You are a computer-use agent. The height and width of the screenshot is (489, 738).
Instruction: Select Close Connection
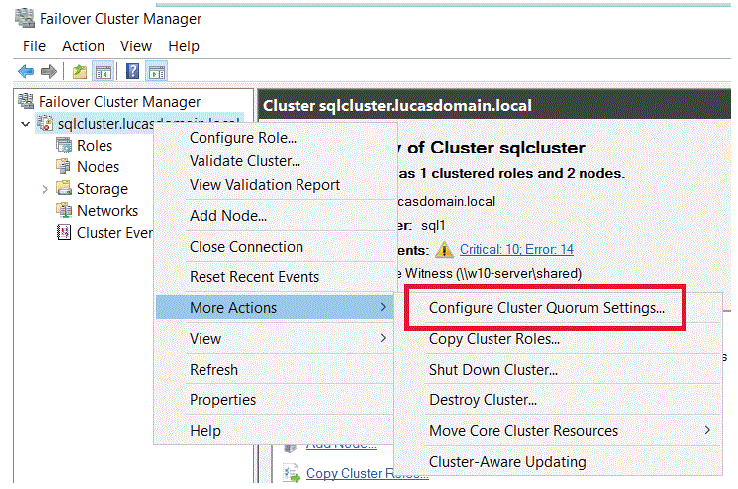(246, 247)
